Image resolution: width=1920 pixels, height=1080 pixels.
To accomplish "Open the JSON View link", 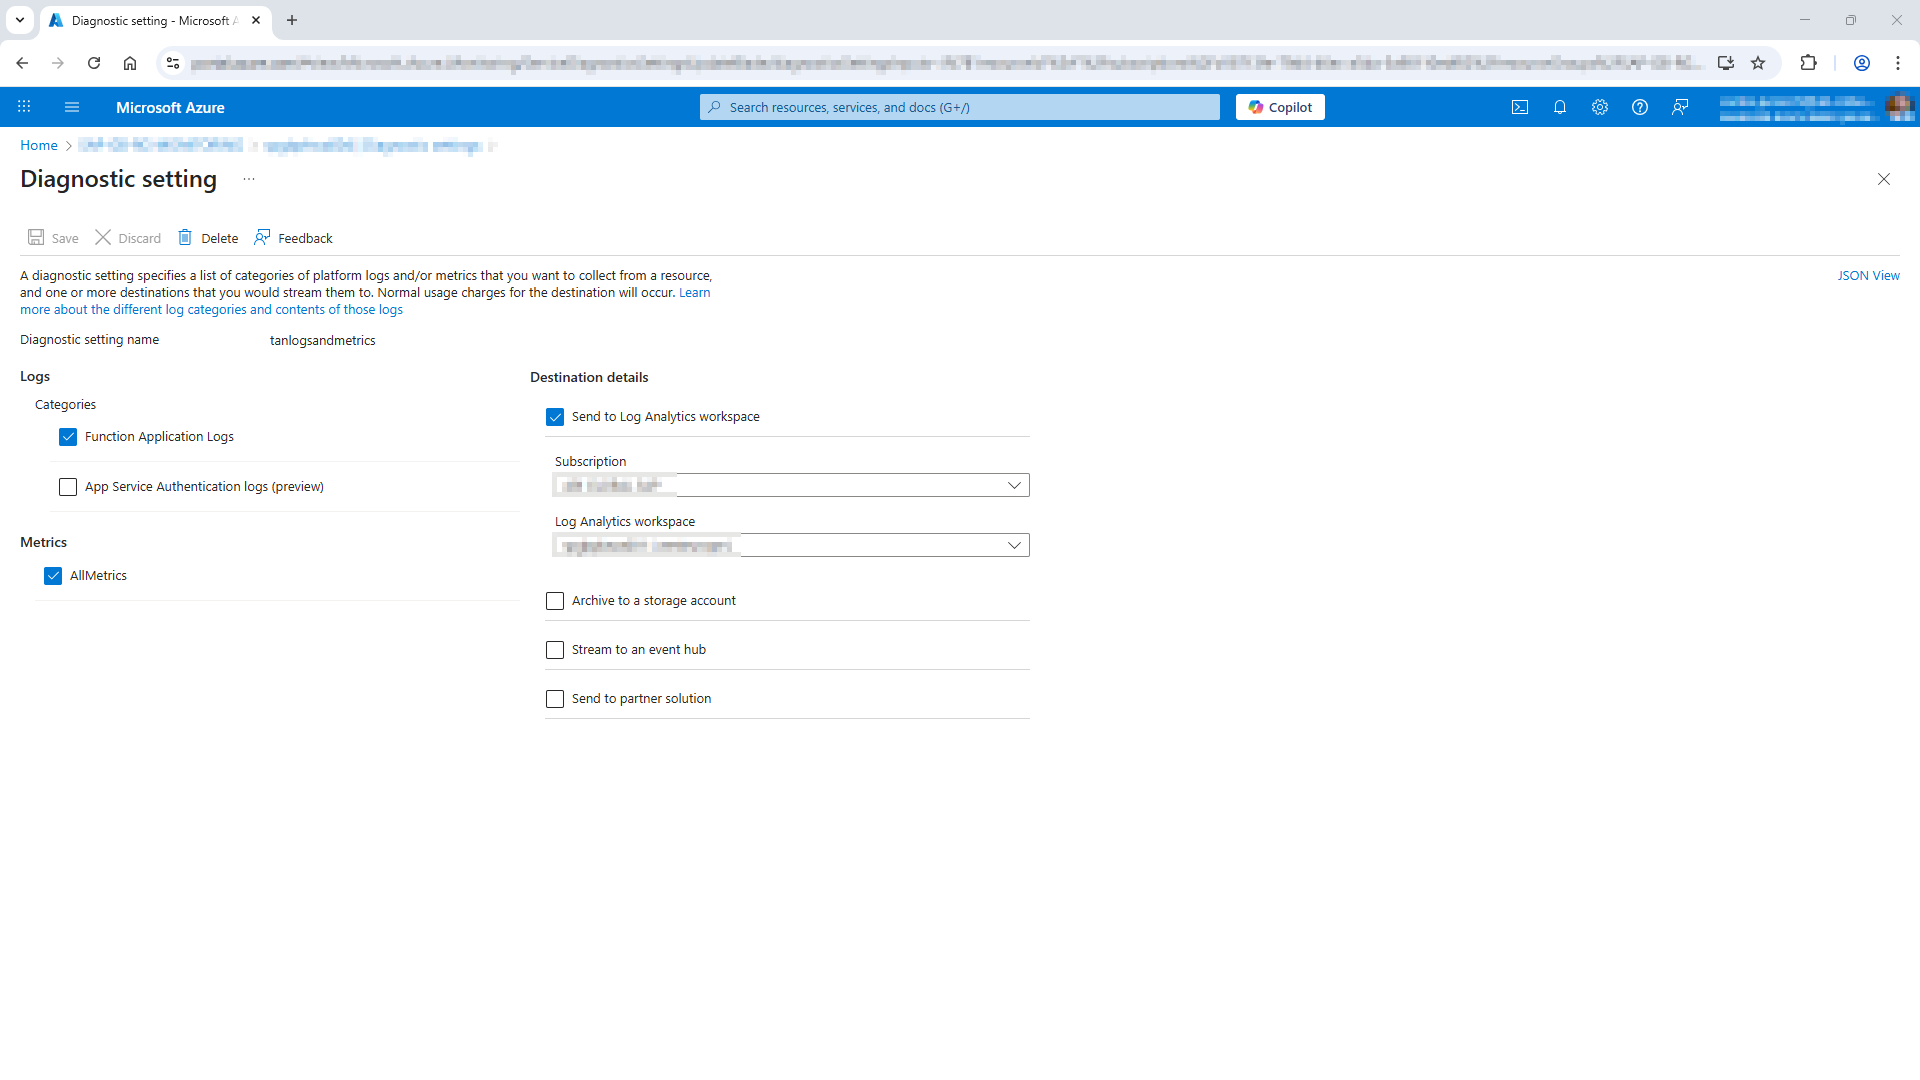I will [x=1868, y=276].
